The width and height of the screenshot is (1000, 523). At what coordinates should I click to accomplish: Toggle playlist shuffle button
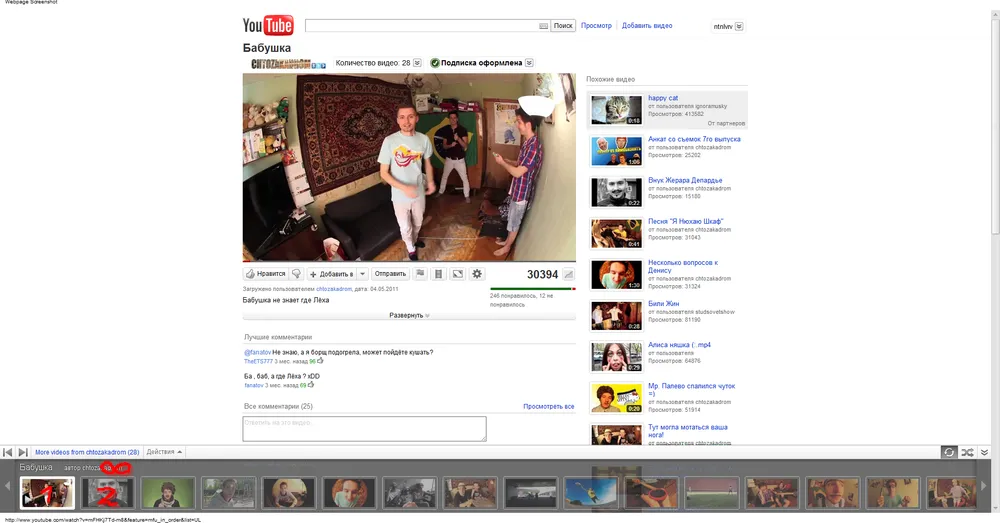[967, 452]
